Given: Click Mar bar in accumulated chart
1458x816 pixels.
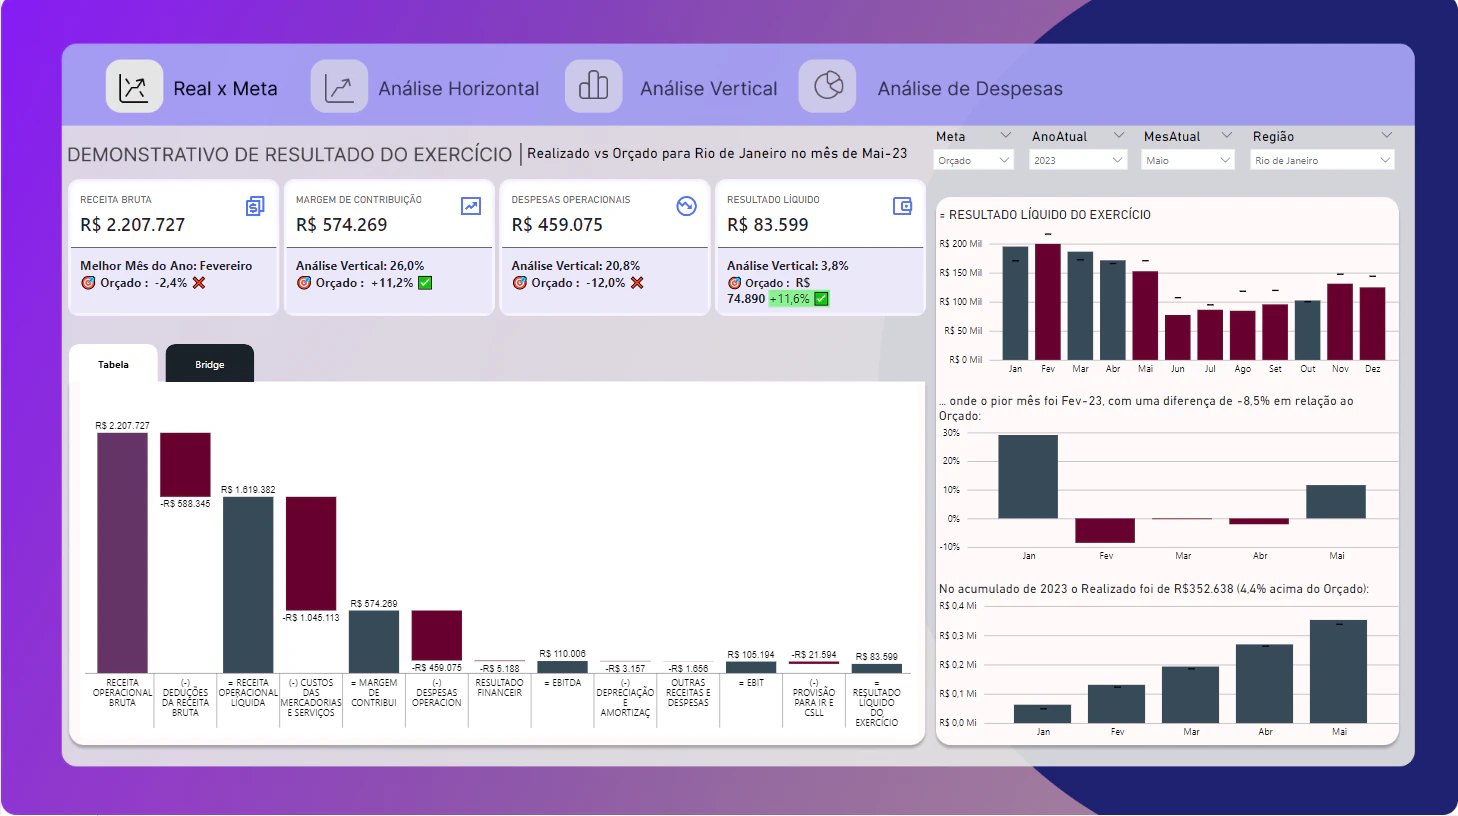Looking at the screenshot, I should tap(1190, 694).
